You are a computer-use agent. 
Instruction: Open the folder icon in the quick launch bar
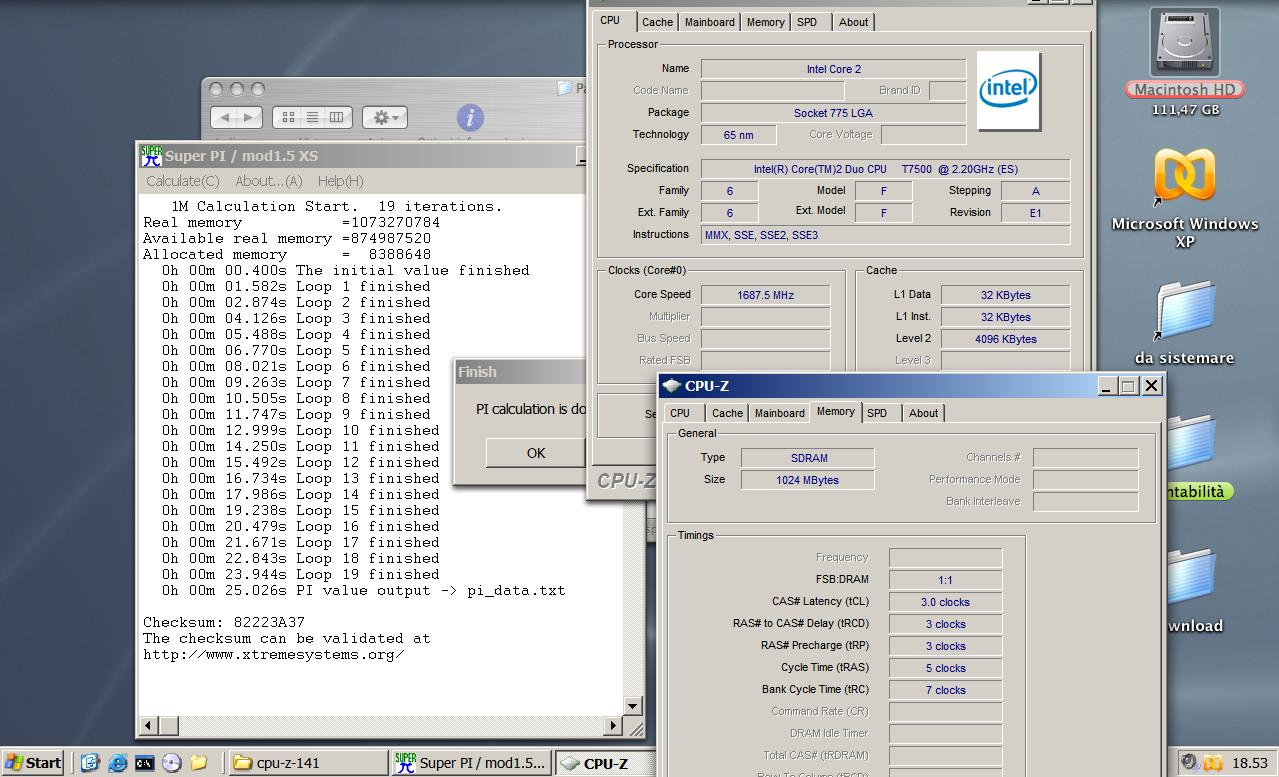198,762
